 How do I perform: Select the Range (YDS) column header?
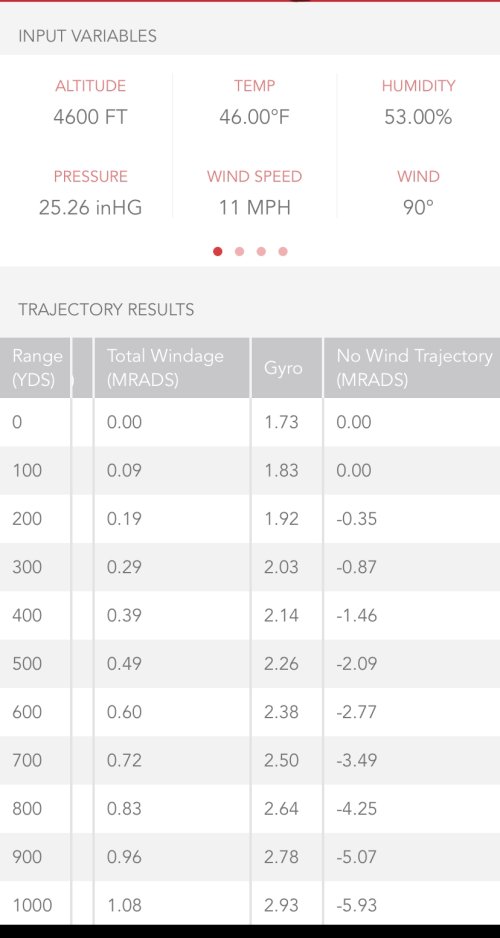click(35, 368)
